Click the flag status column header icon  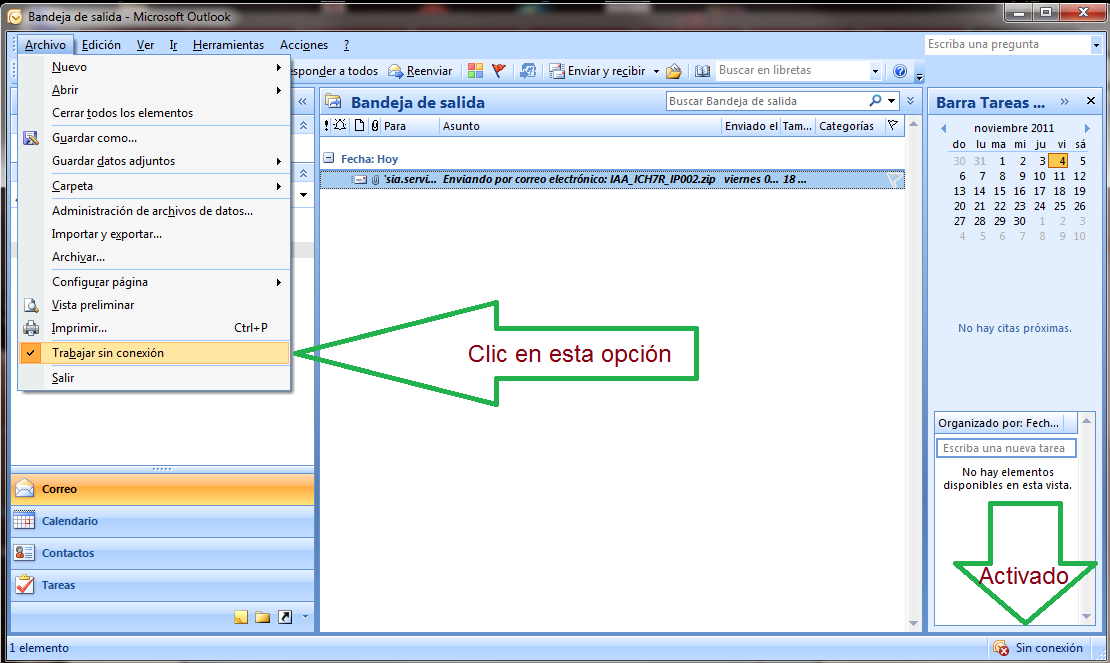[893, 126]
